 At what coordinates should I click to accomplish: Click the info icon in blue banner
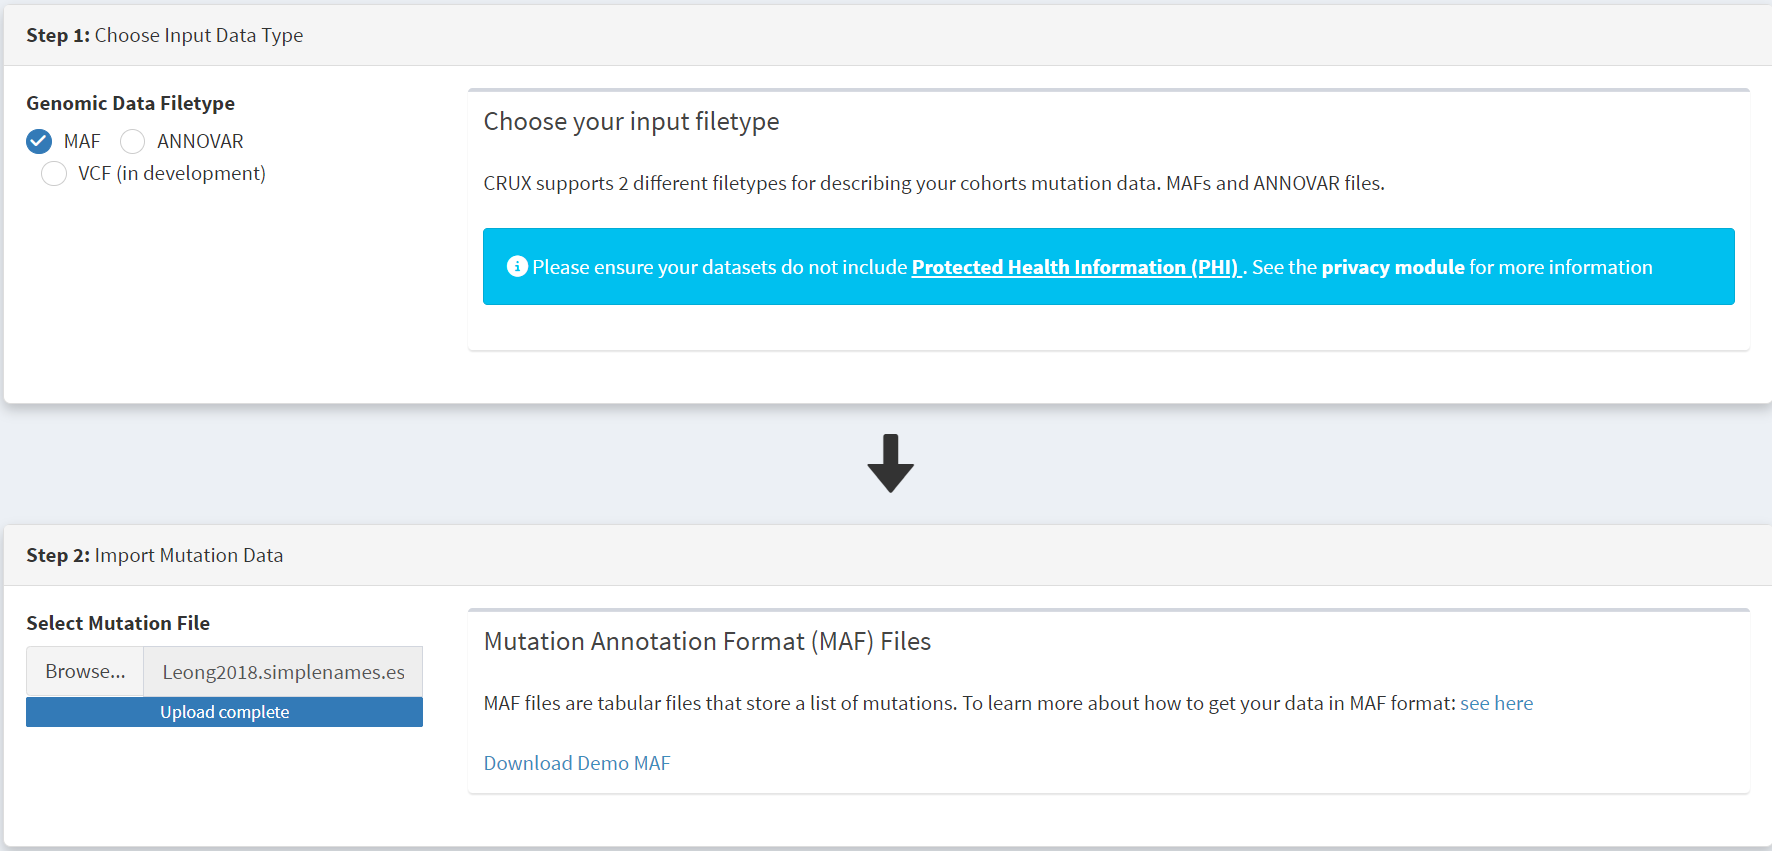(517, 266)
